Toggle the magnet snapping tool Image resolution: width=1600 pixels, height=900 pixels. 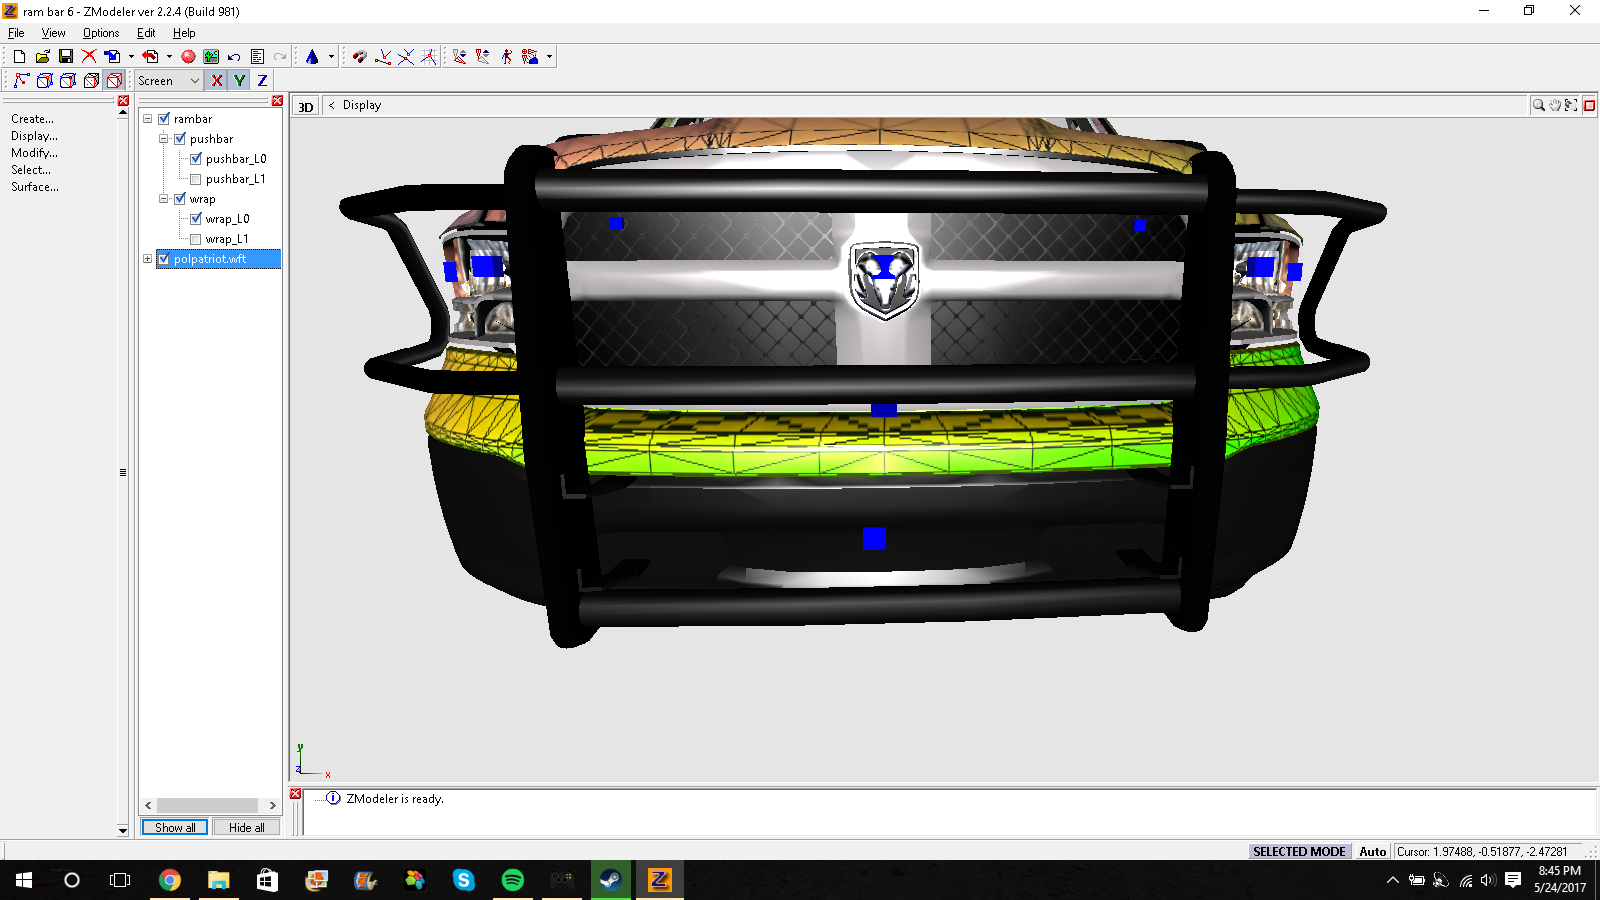(359, 57)
